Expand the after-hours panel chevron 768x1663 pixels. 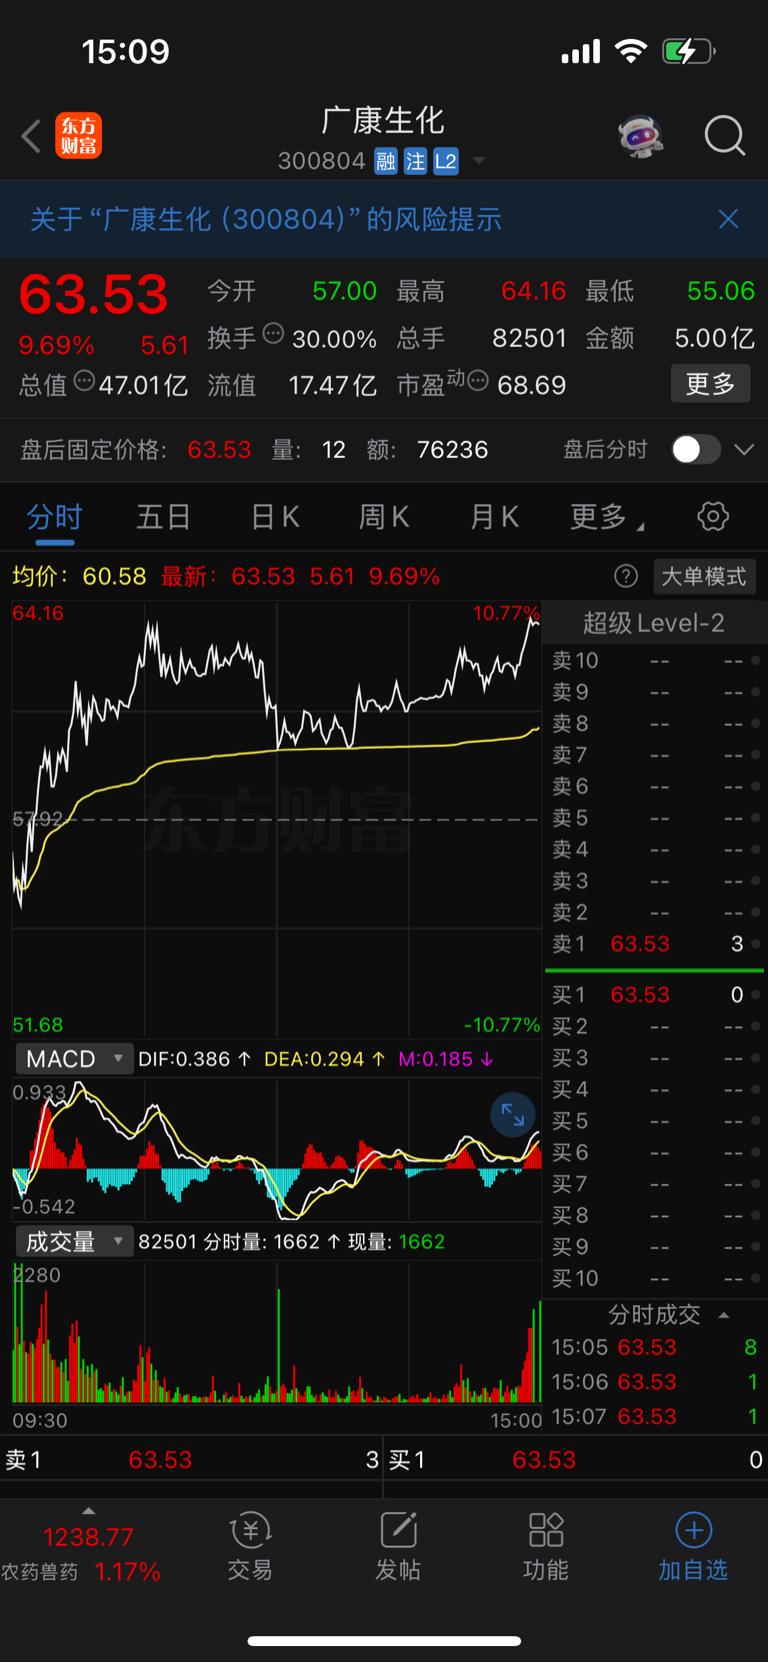744,450
